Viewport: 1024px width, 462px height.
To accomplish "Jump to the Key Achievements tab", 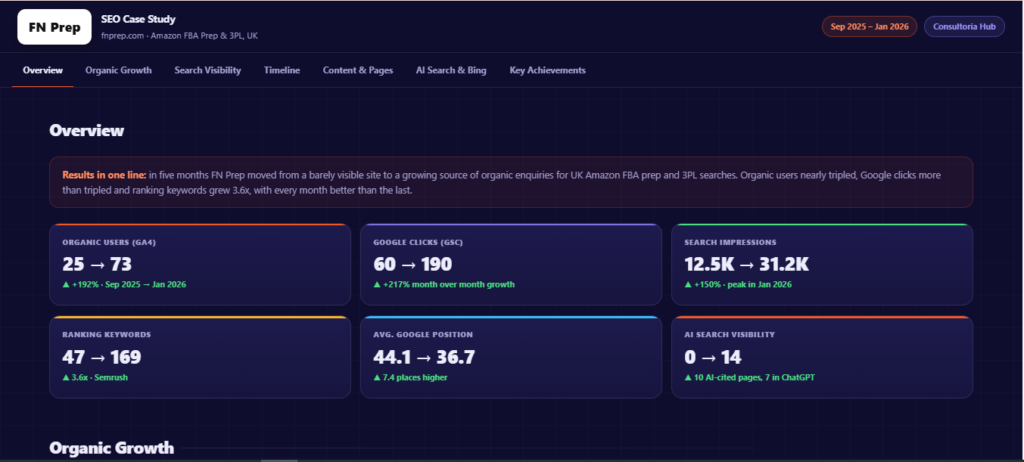I will pyautogui.click(x=547, y=70).
